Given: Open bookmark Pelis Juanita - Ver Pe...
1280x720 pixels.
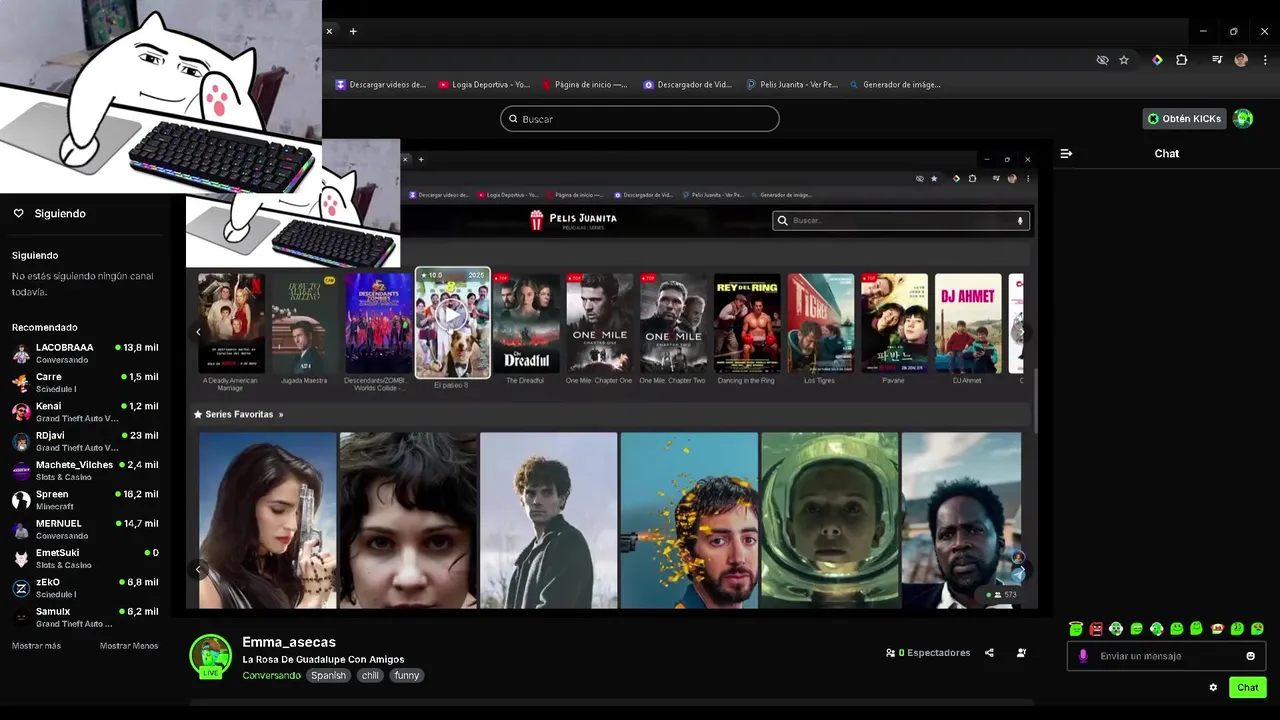Looking at the screenshot, I should tap(792, 85).
